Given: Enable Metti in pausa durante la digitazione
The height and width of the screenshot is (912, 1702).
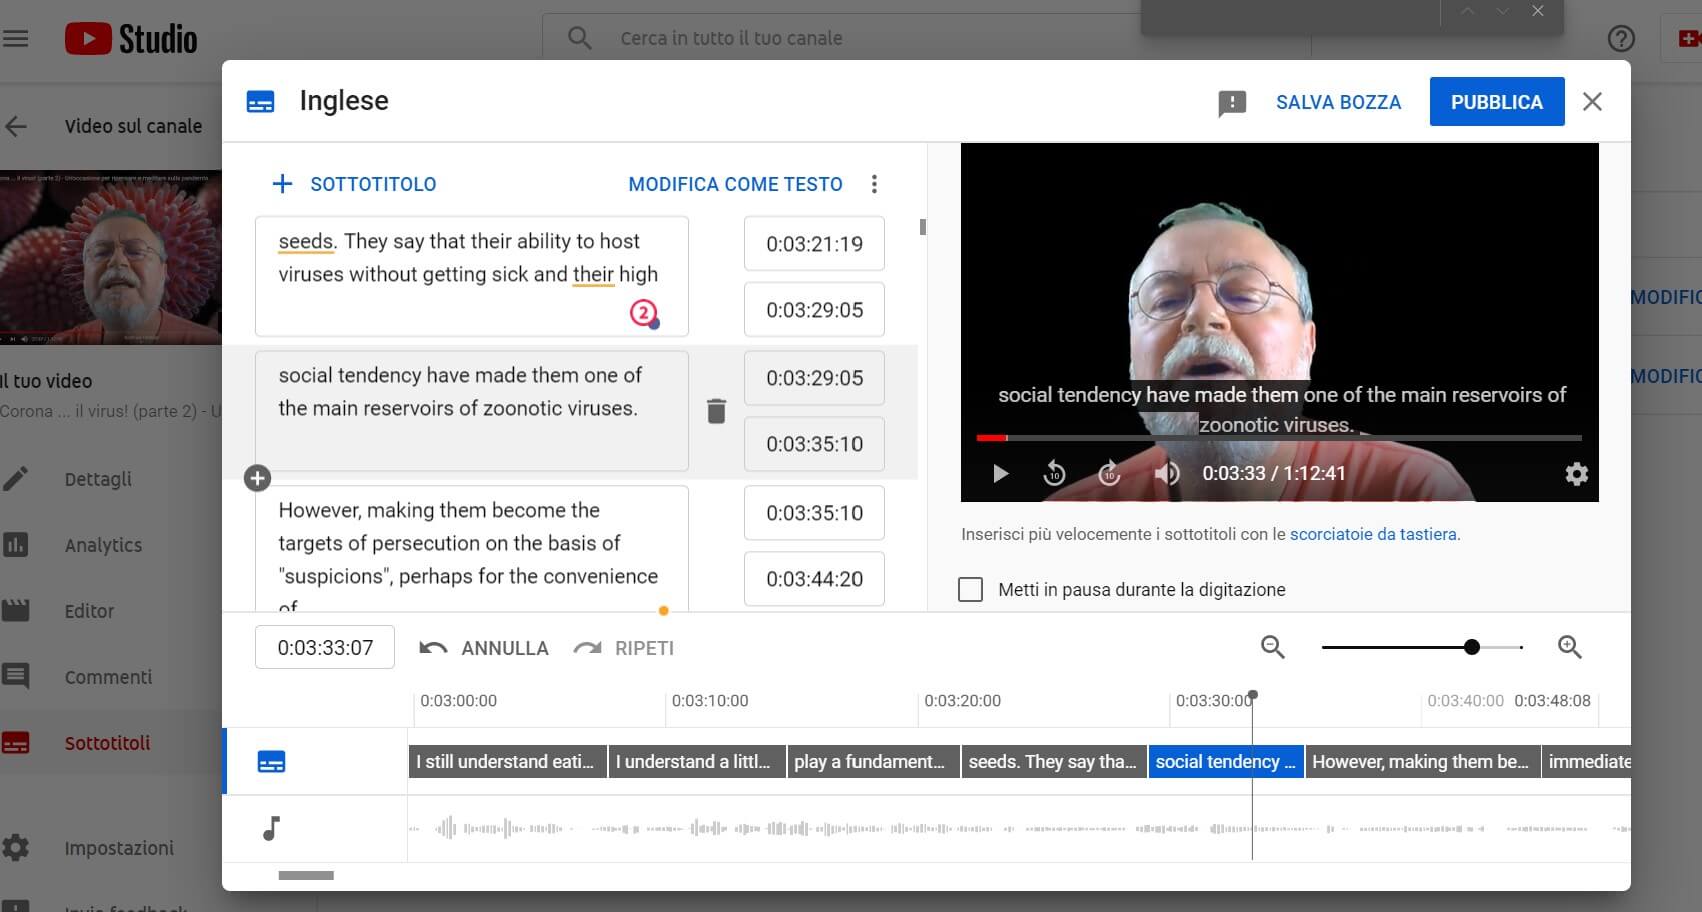Looking at the screenshot, I should click(x=970, y=590).
